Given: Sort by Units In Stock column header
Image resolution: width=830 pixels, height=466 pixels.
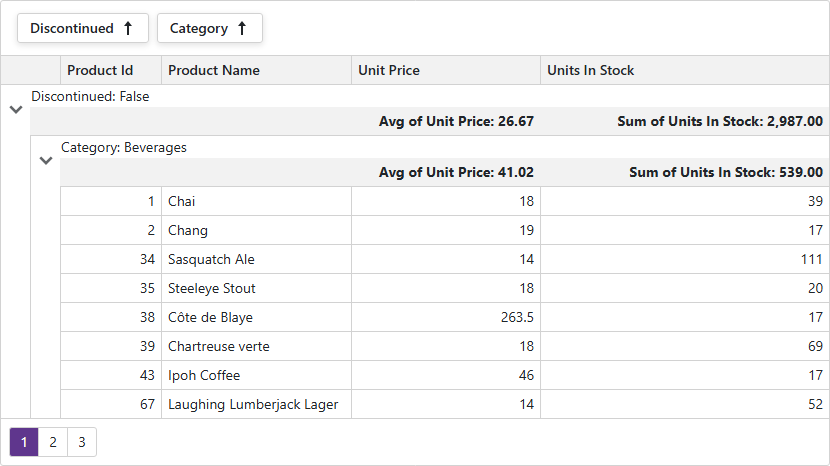Looking at the screenshot, I should [x=685, y=70].
